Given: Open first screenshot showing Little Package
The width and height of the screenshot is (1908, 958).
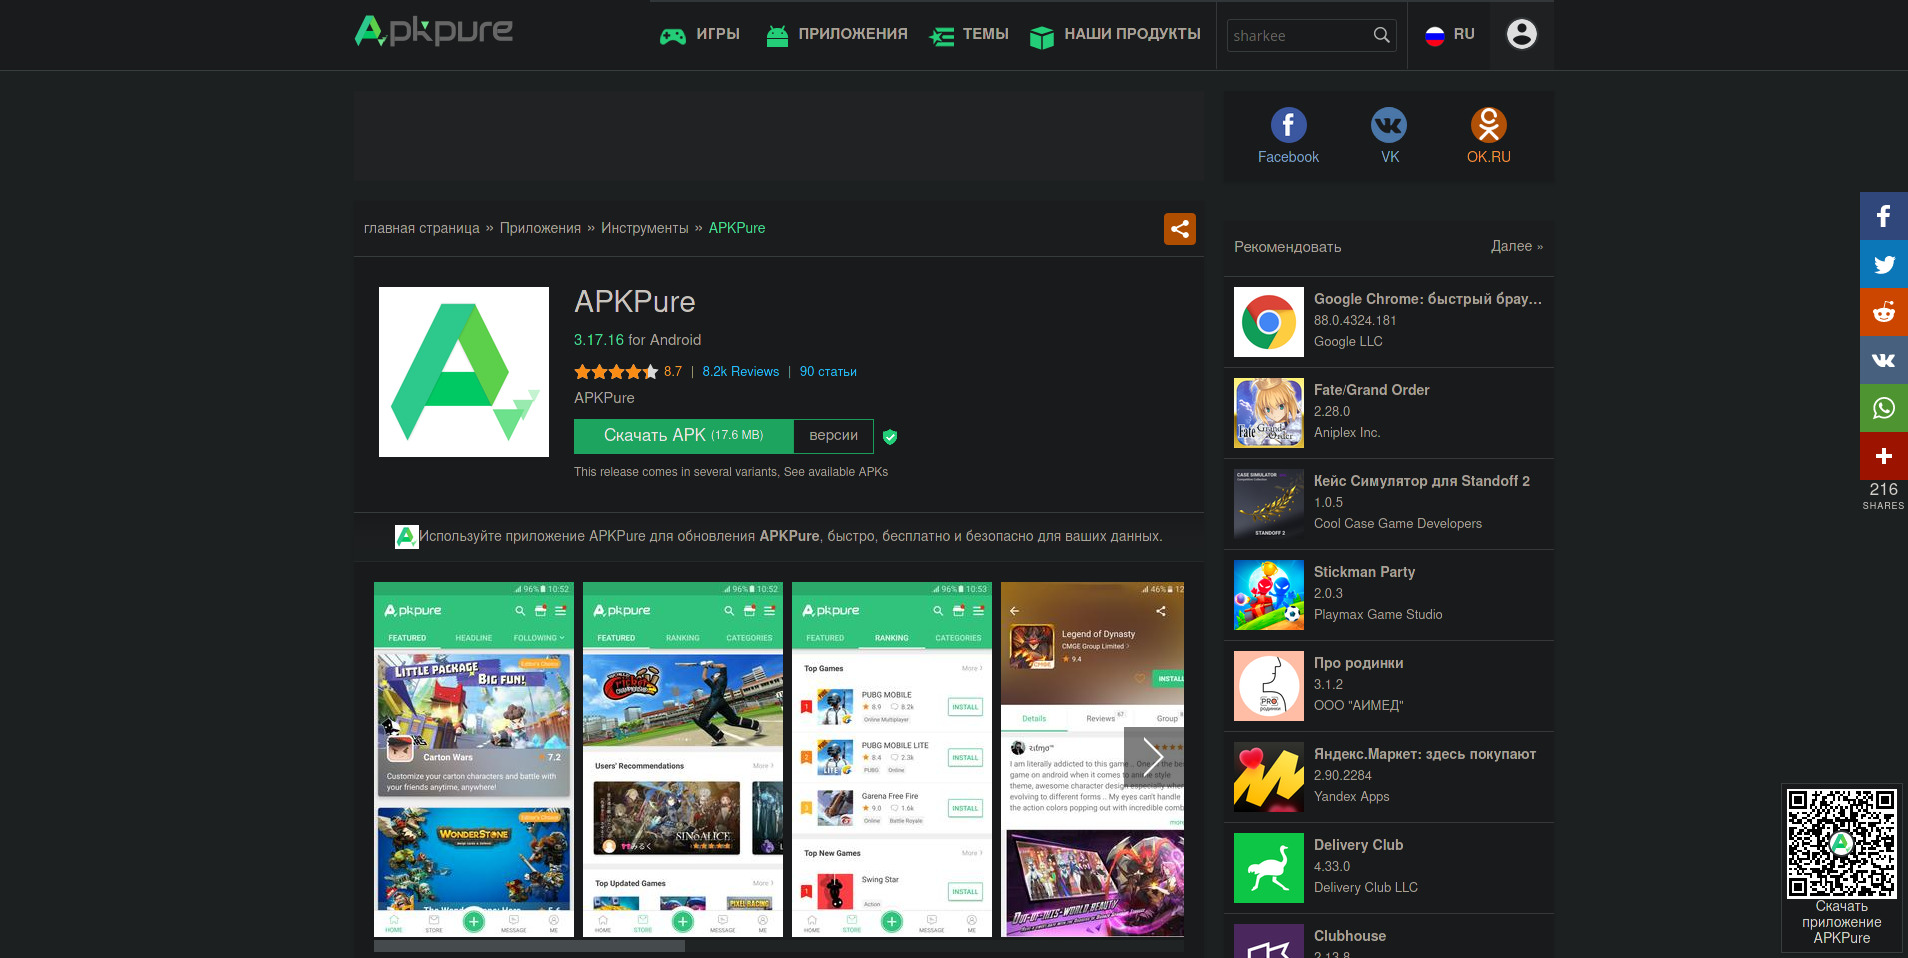Looking at the screenshot, I should 474,760.
